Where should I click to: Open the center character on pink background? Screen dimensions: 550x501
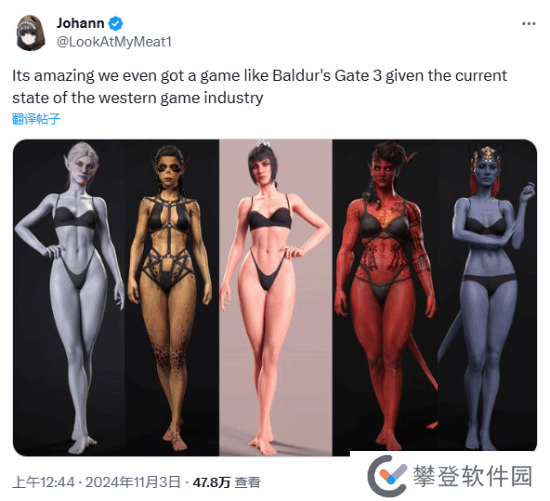click(276, 298)
